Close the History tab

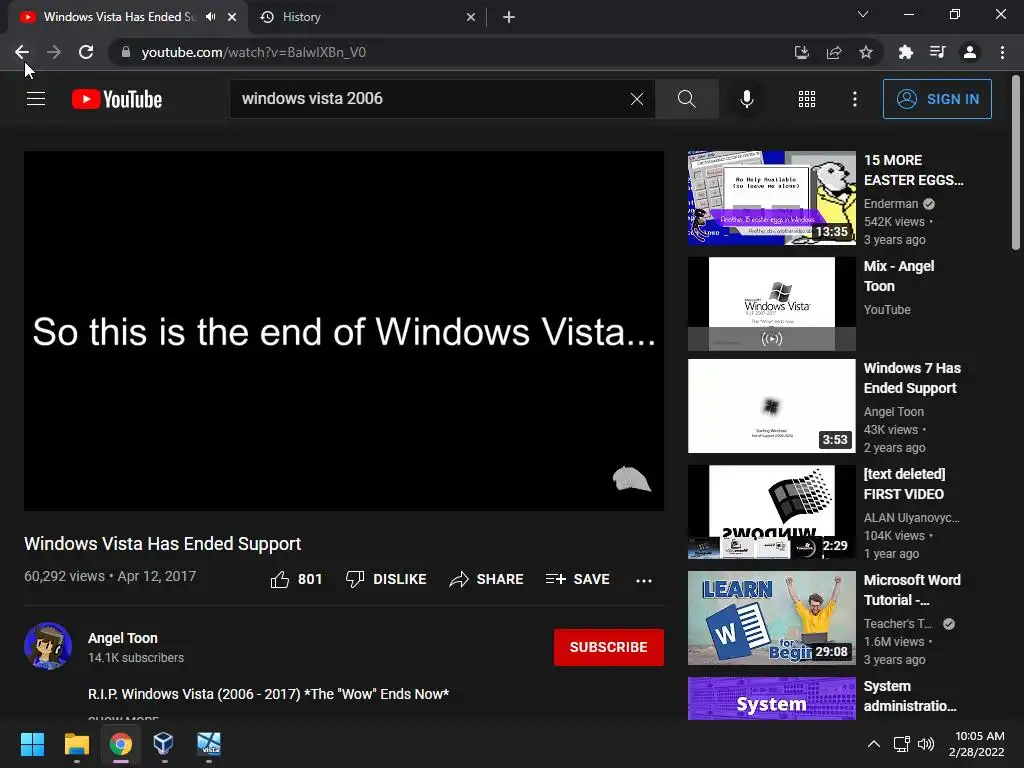[x=471, y=17]
